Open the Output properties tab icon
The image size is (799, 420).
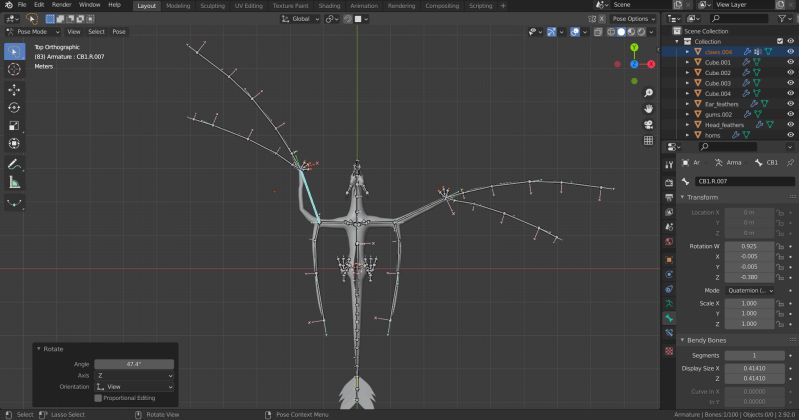pyautogui.click(x=669, y=197)
